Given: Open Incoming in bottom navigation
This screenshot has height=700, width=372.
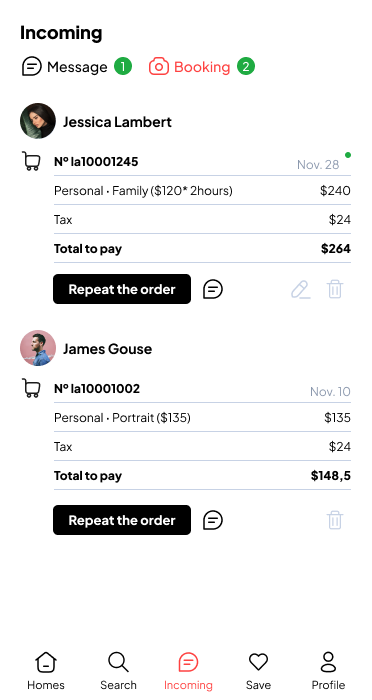Looking at the screenshot, I should tap(188, 671).
